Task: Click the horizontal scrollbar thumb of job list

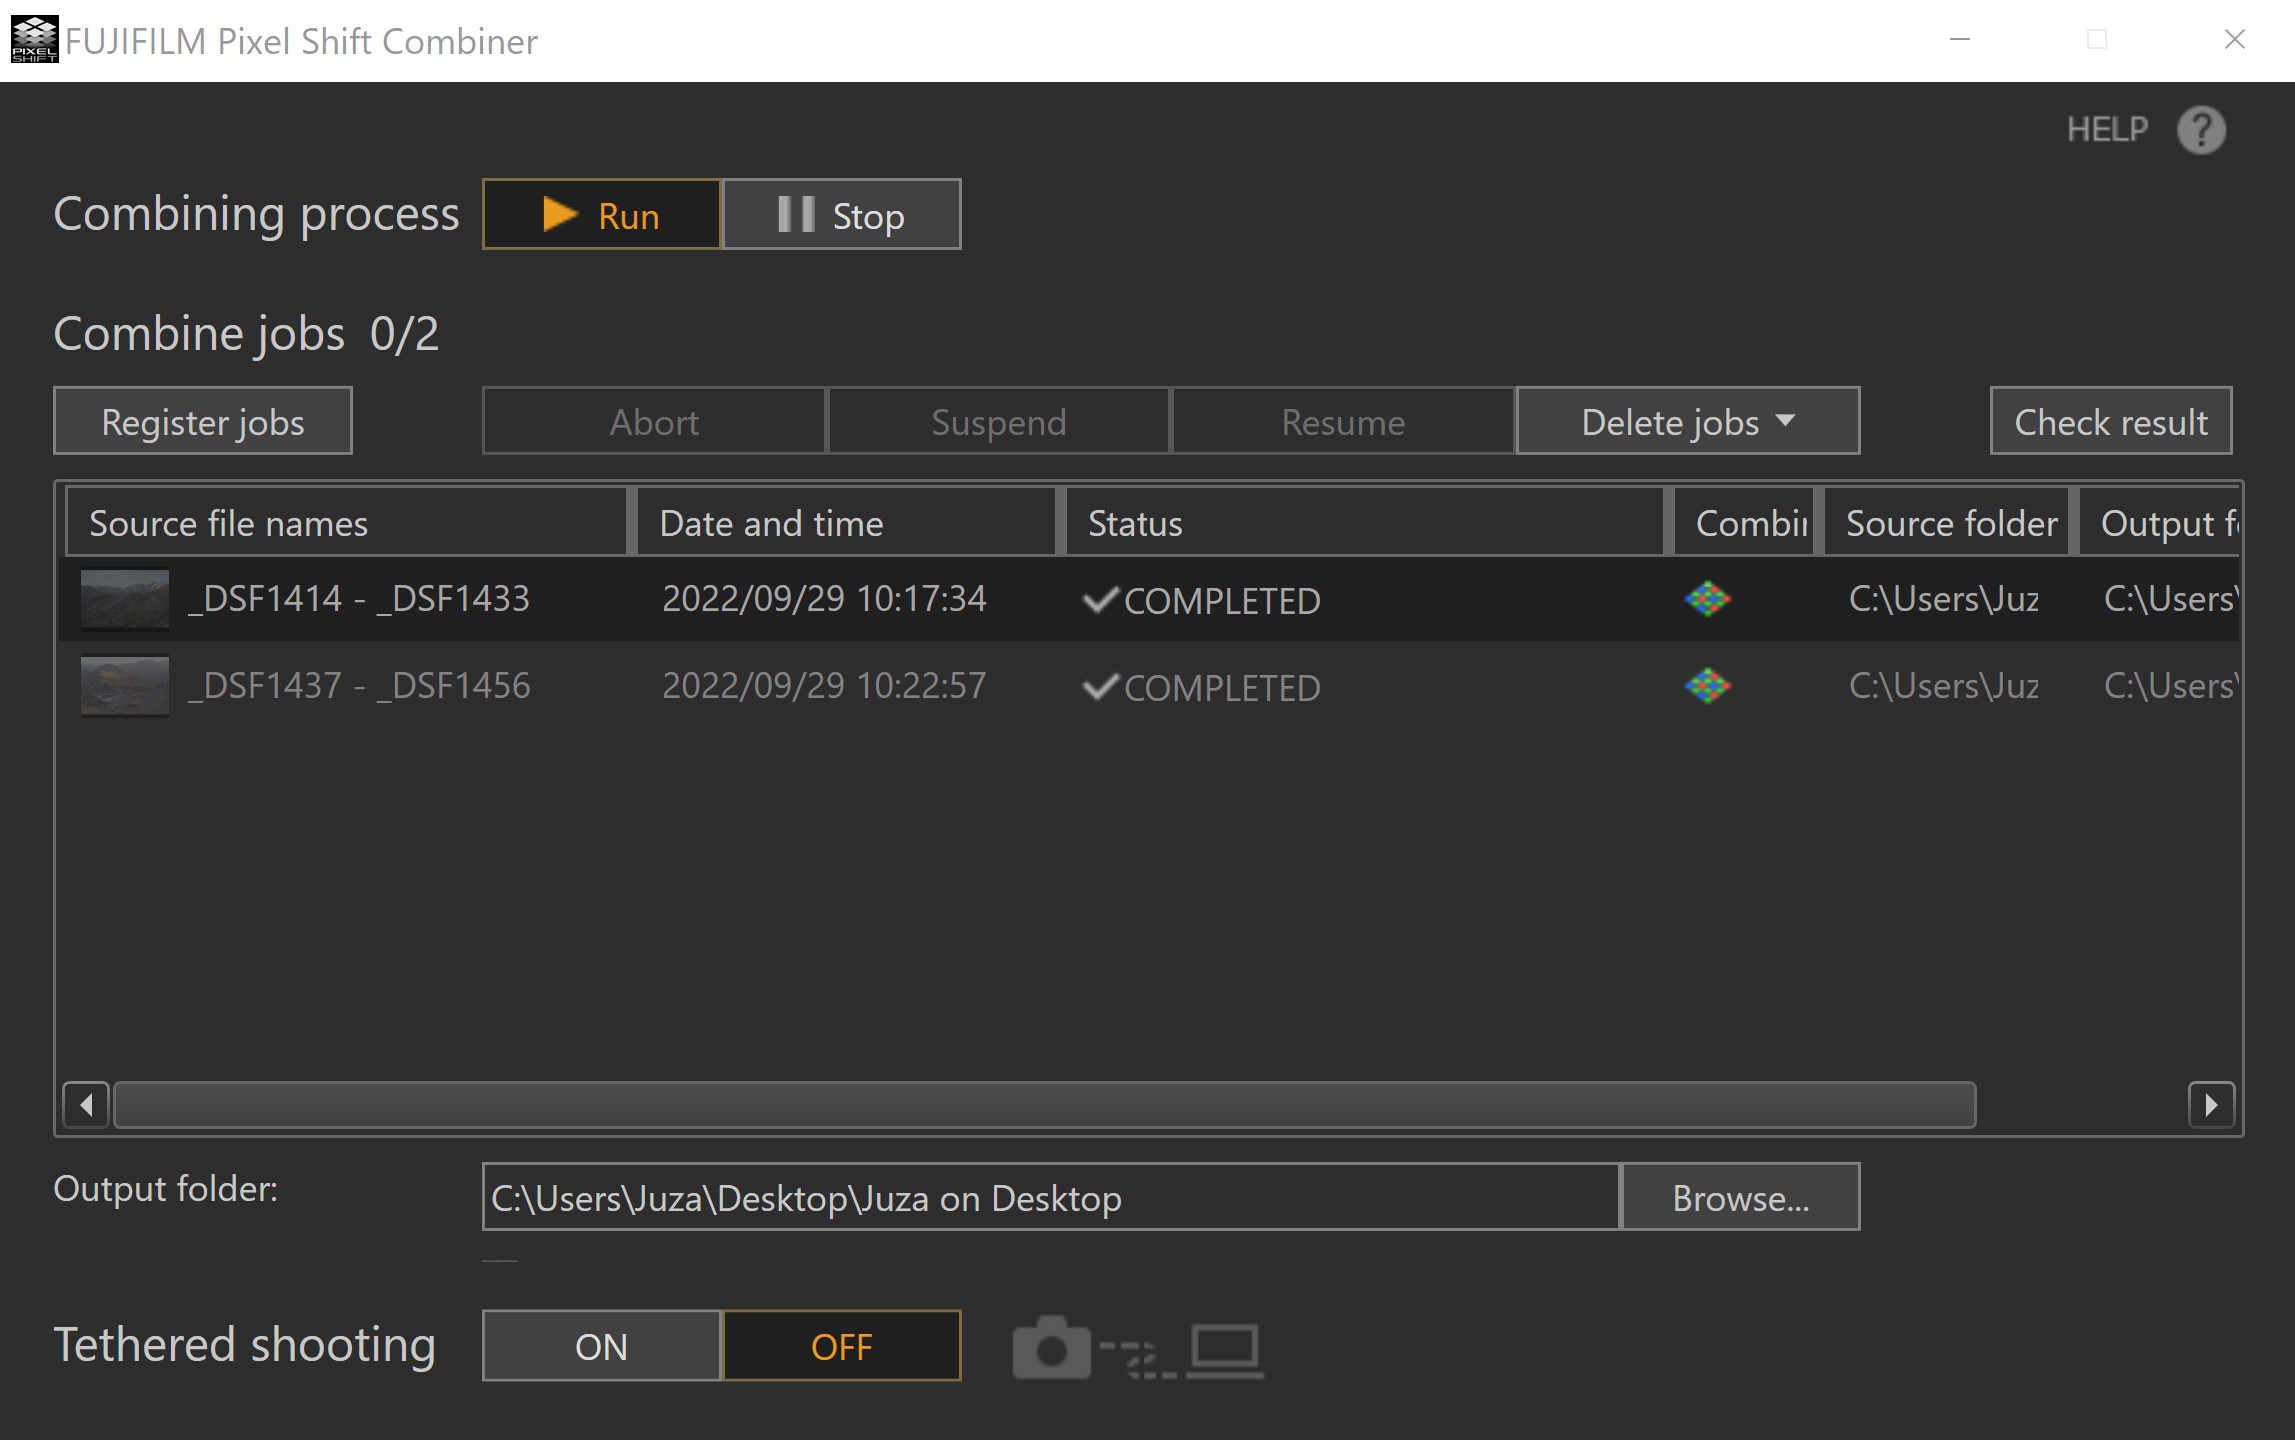Action: click(x=1044, y=1105)
